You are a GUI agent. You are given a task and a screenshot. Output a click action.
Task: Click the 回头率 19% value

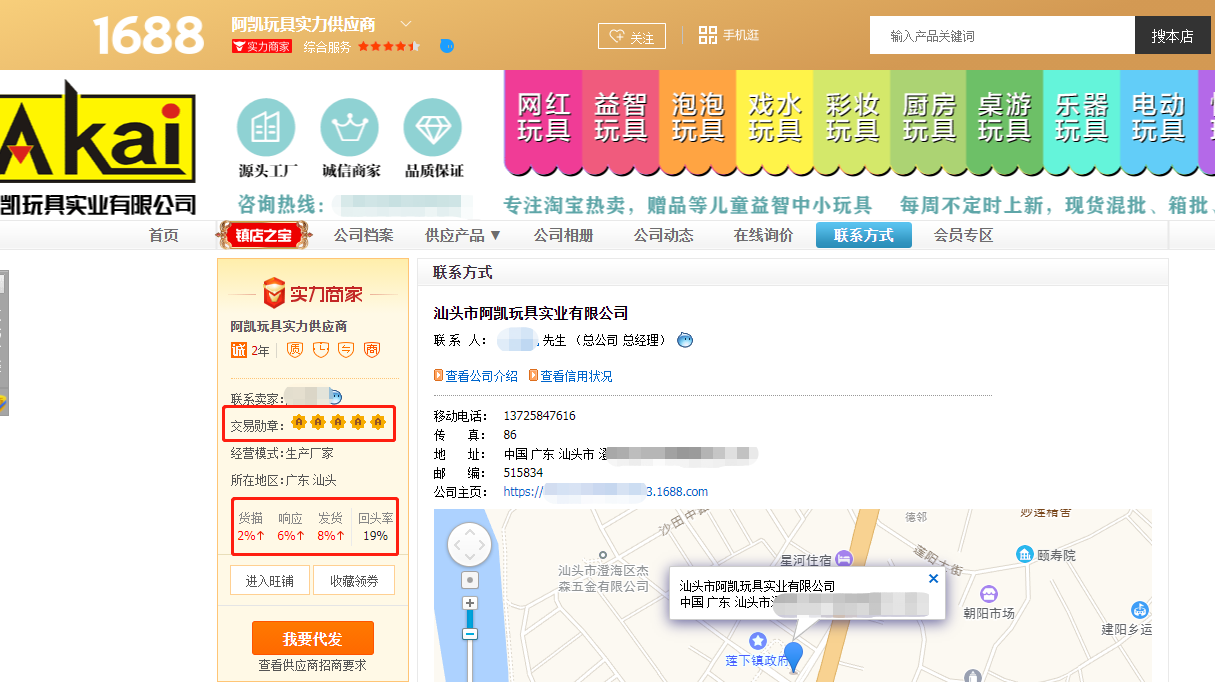tap(375, 535)
